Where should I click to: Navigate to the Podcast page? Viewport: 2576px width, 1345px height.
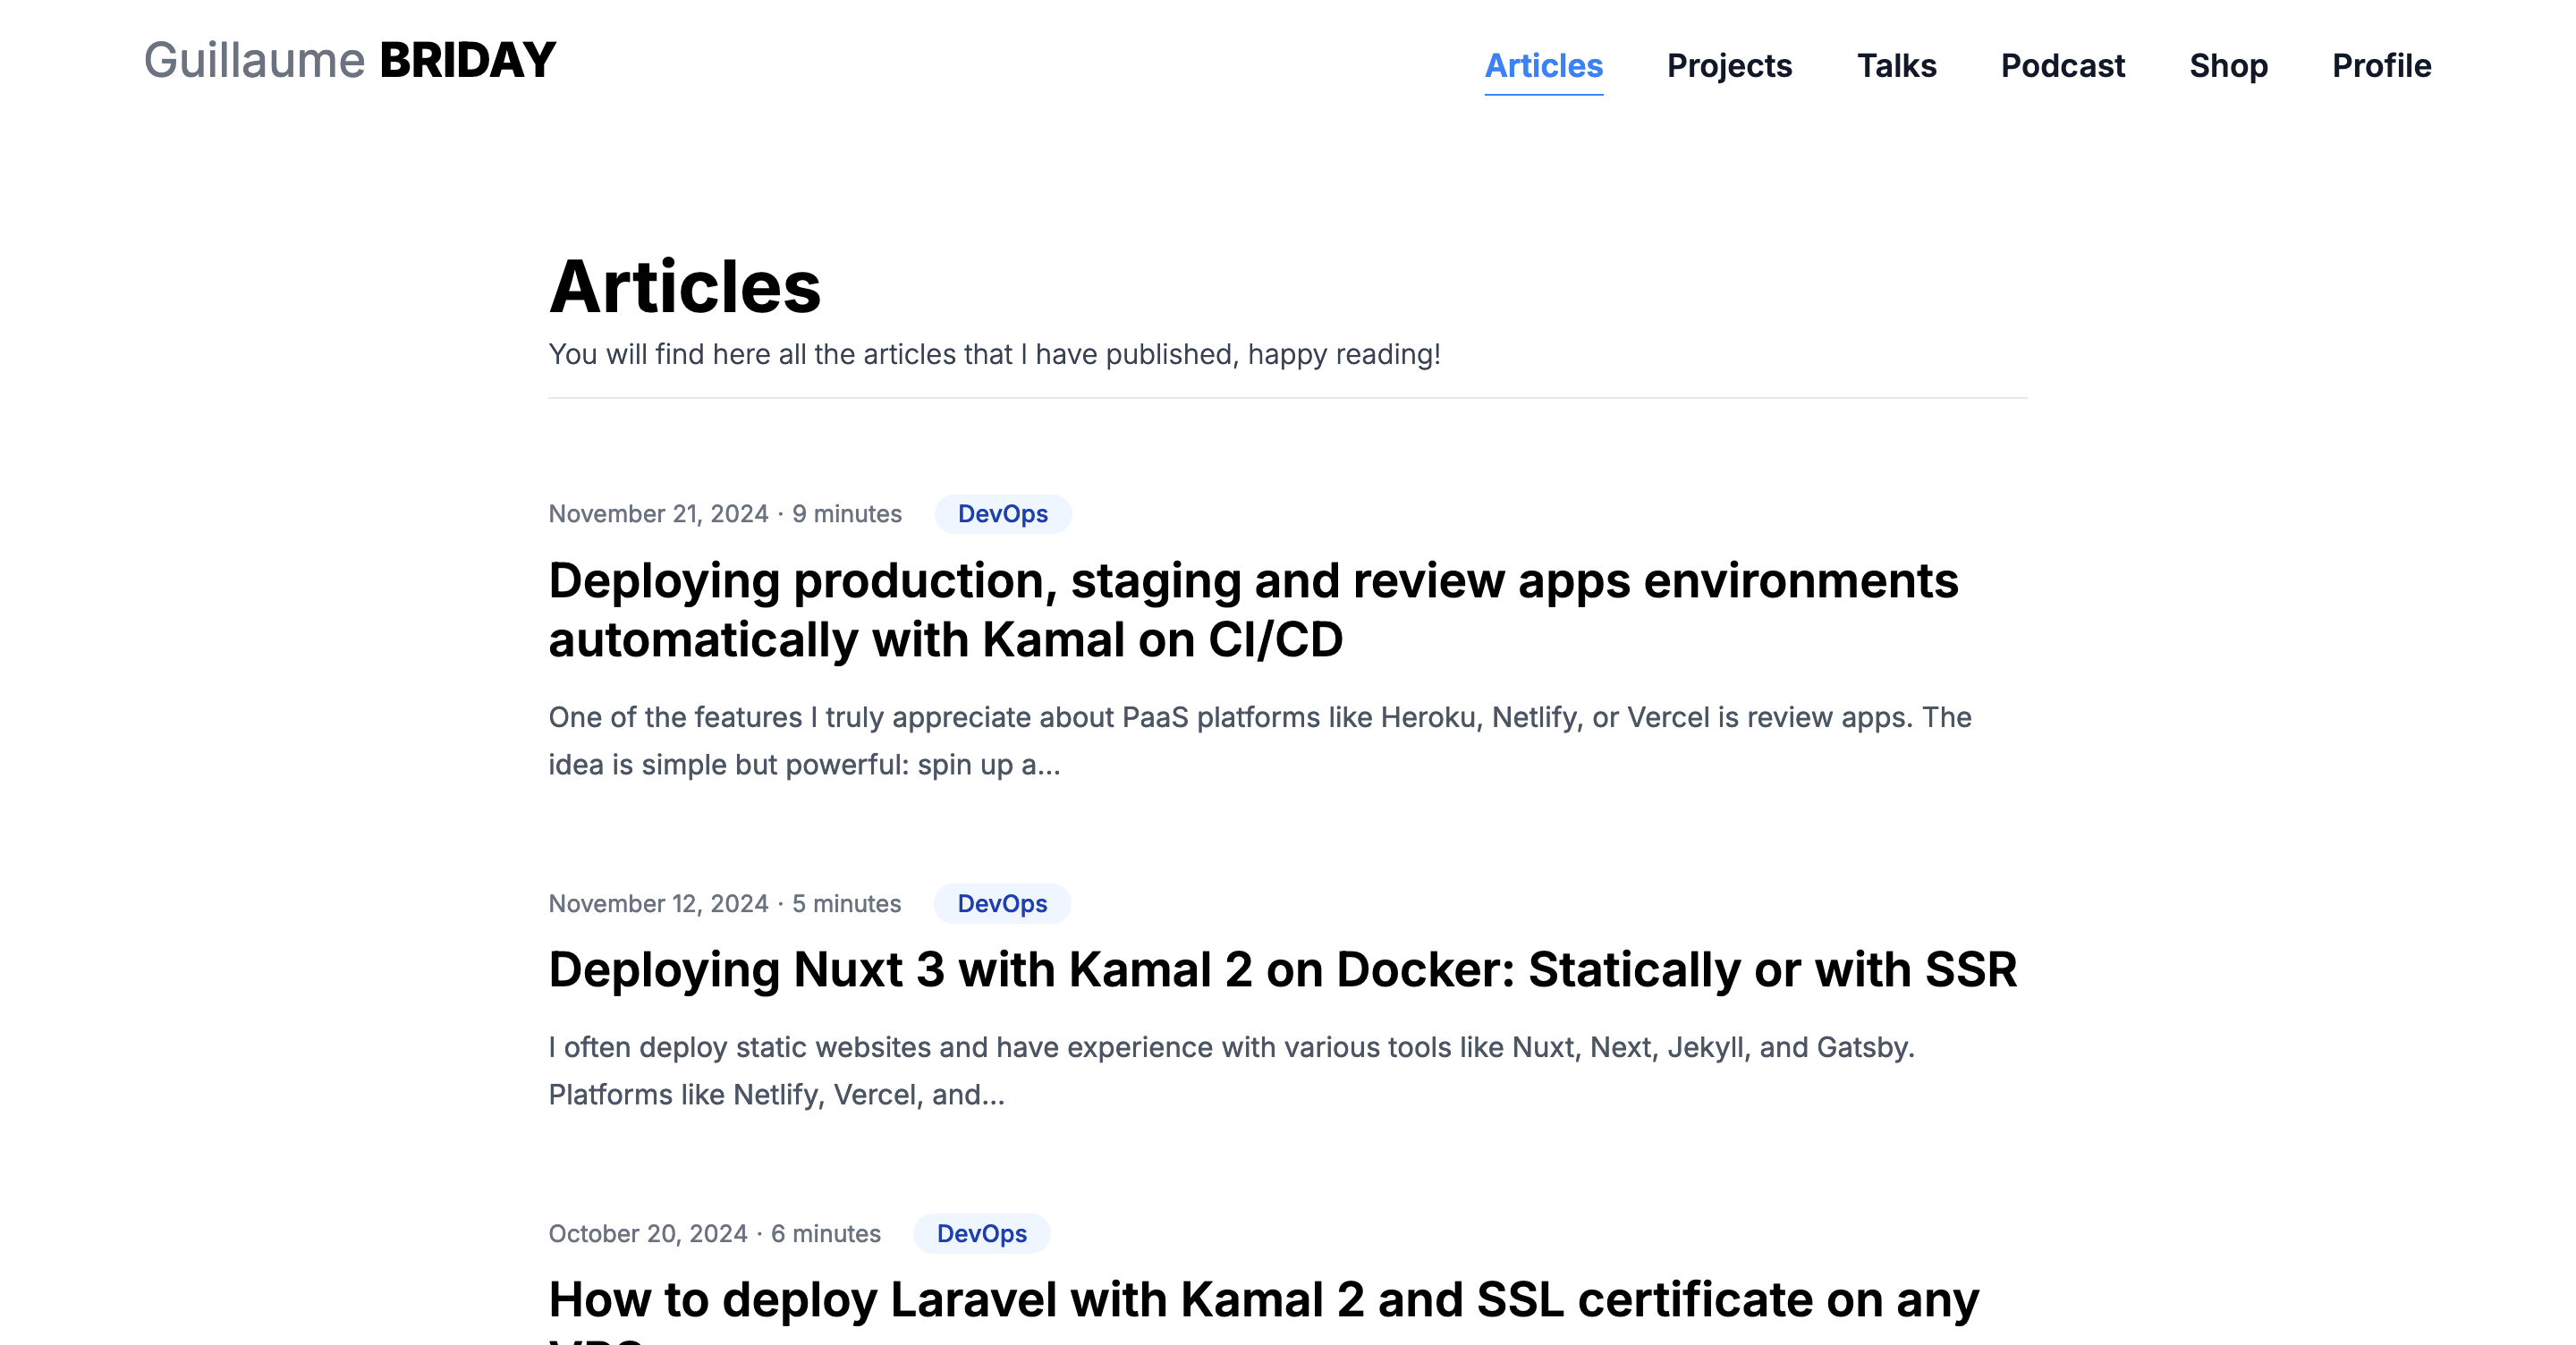2062,66
